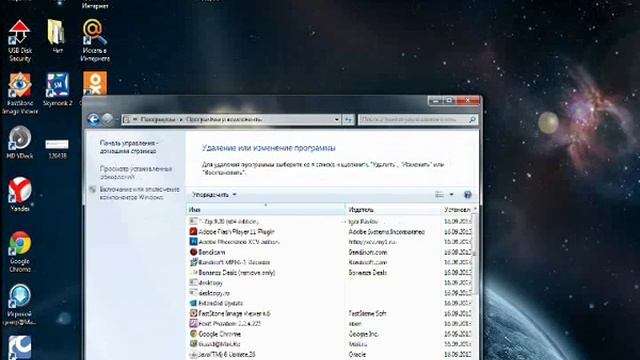Open the recent pages arrow beside the forward button
The image size is (640, 360).
click(x=117, y=120)
